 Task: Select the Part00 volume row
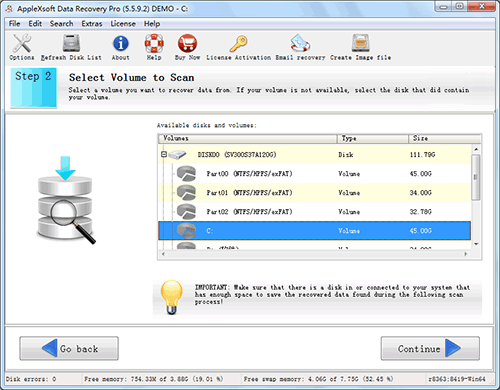coord(314,174)
